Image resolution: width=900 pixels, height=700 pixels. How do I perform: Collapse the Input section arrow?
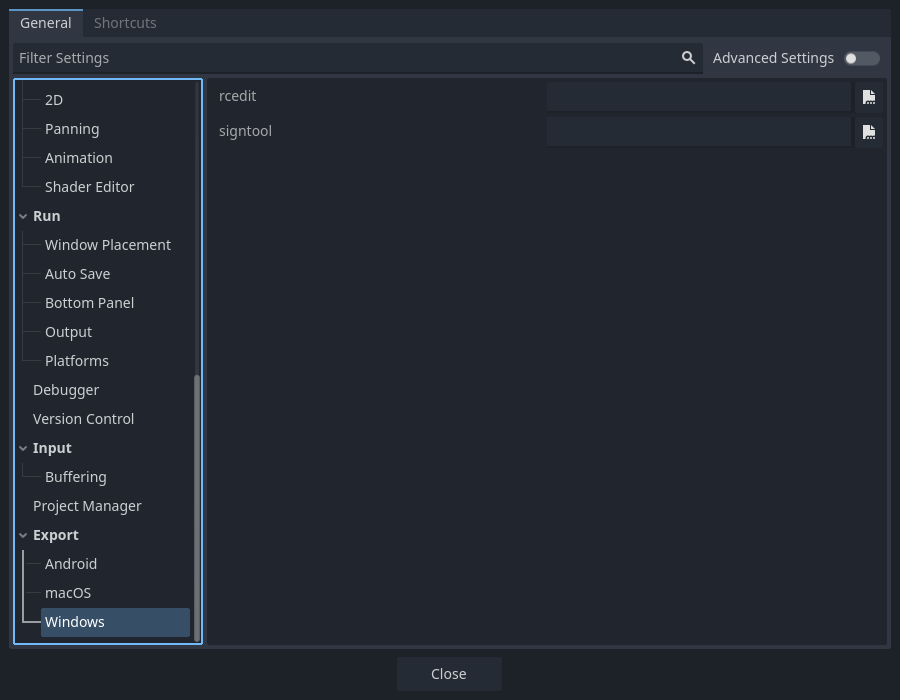[23, 448]
